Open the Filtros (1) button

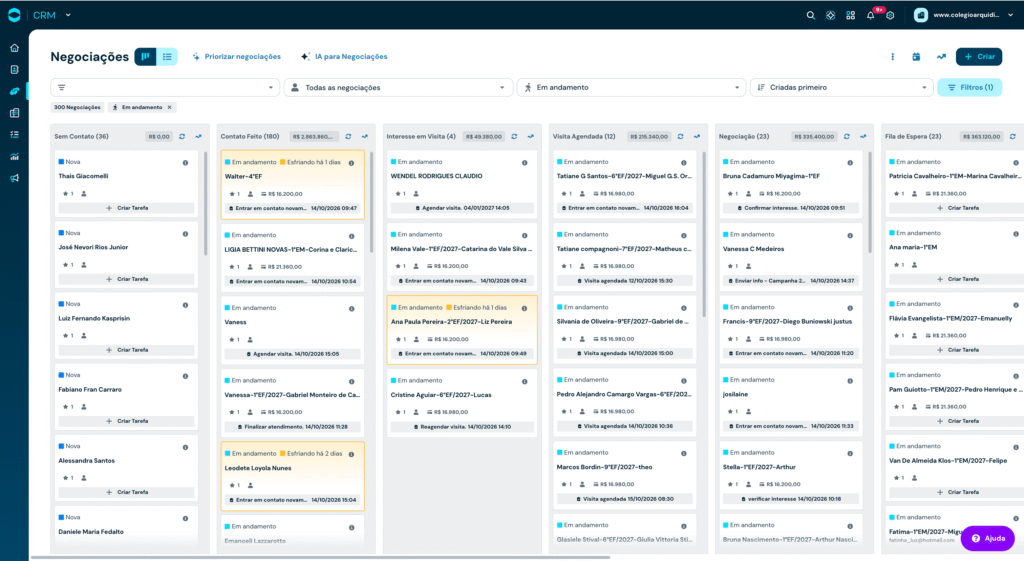[x=970, y=88]
